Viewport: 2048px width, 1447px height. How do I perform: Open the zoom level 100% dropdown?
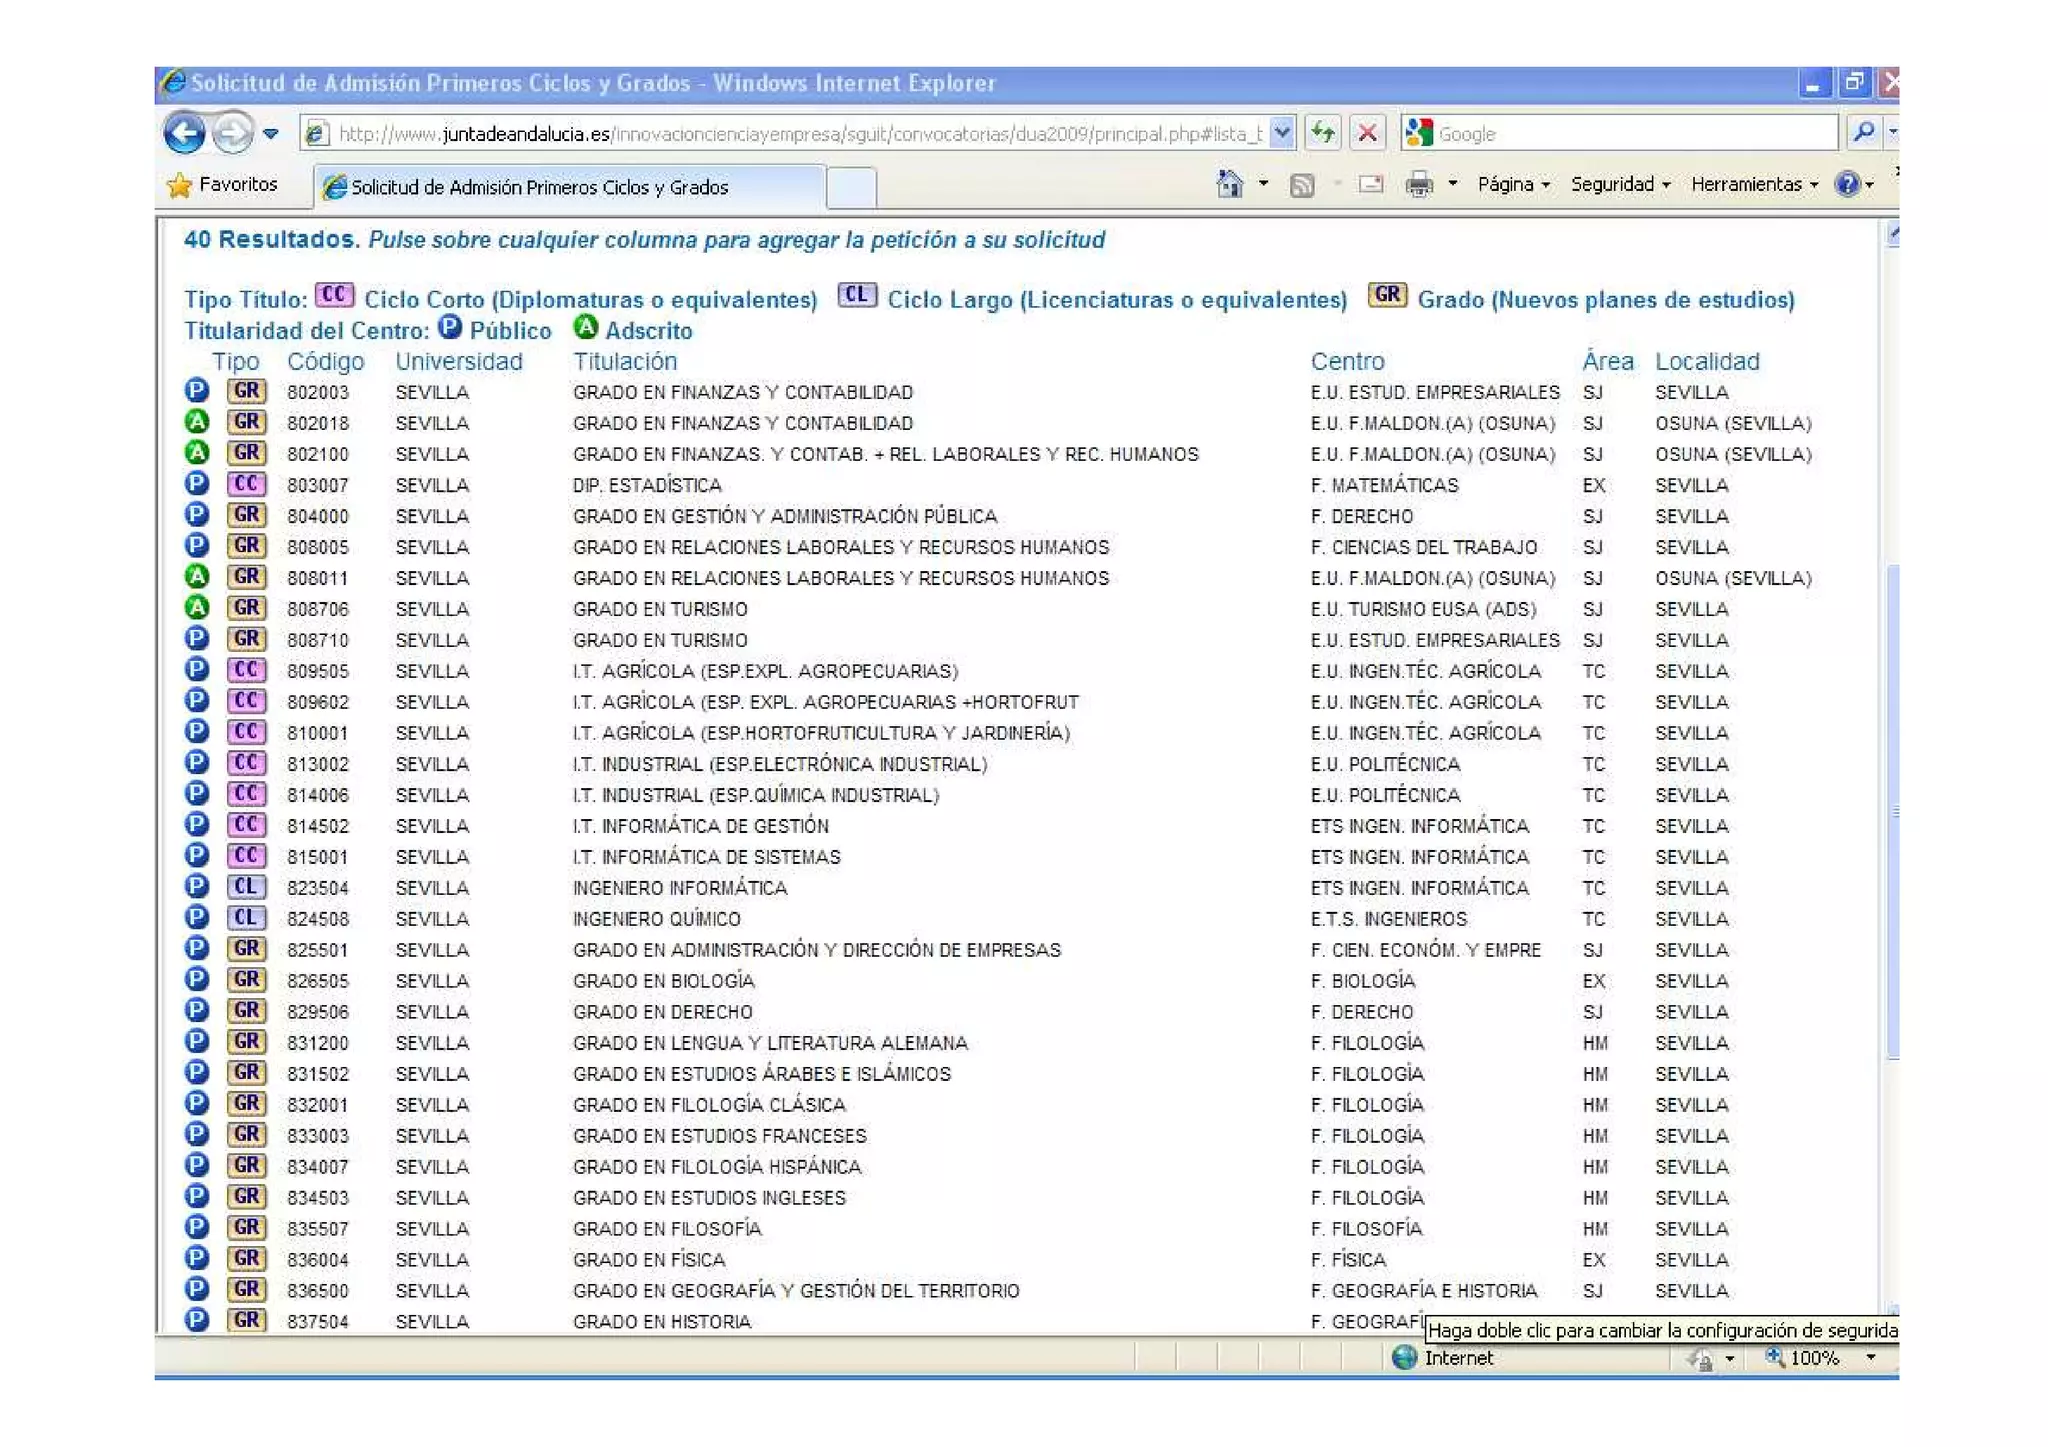[x=1870, y=1357]
